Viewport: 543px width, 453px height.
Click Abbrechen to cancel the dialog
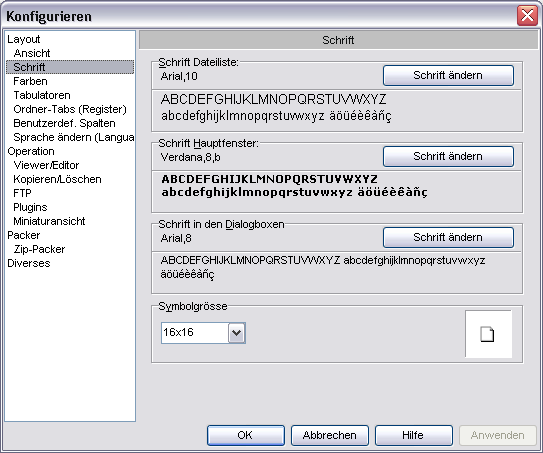(330, 435)
